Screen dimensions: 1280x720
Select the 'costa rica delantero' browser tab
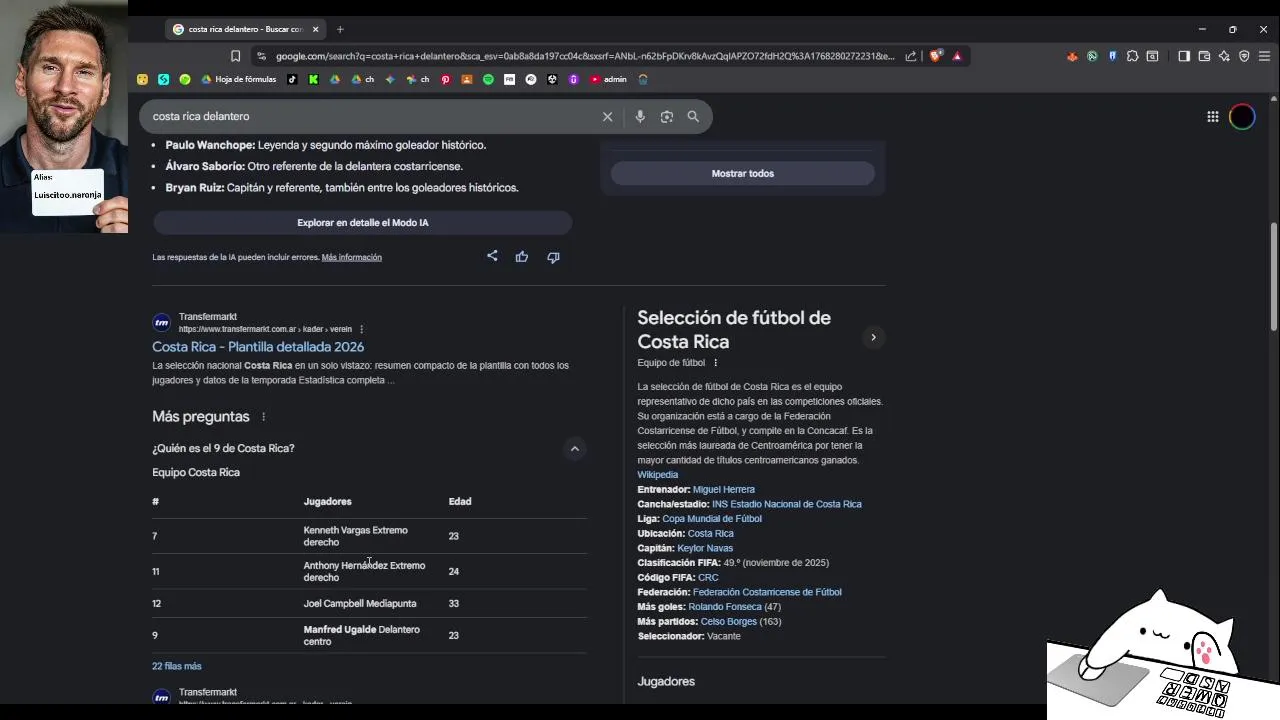[x=246, y=29]
